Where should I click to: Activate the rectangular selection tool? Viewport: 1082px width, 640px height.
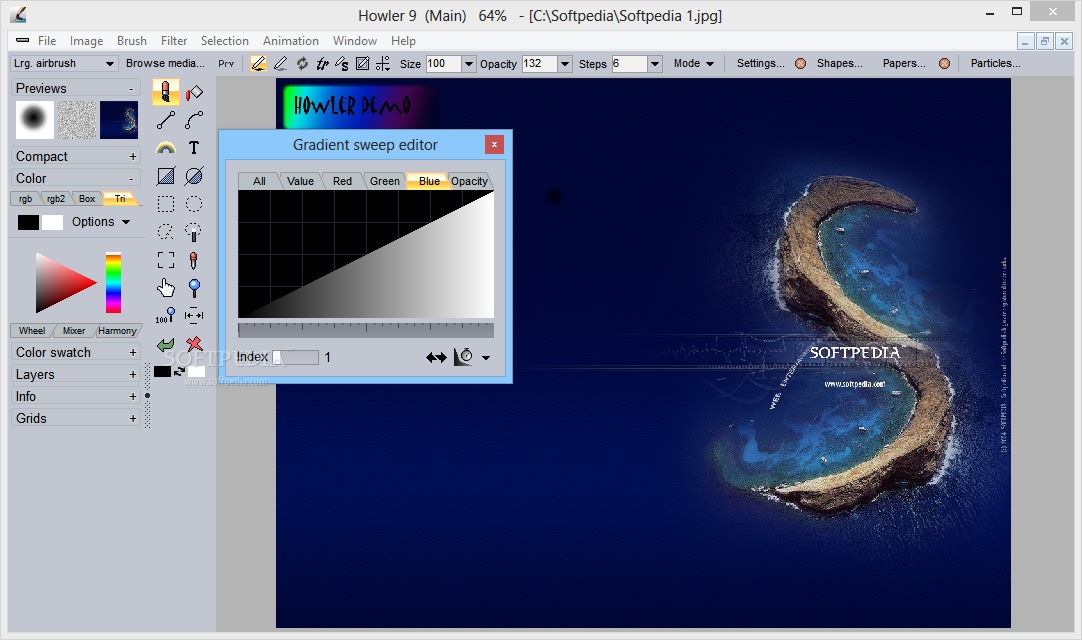click(x=166, y=204)
